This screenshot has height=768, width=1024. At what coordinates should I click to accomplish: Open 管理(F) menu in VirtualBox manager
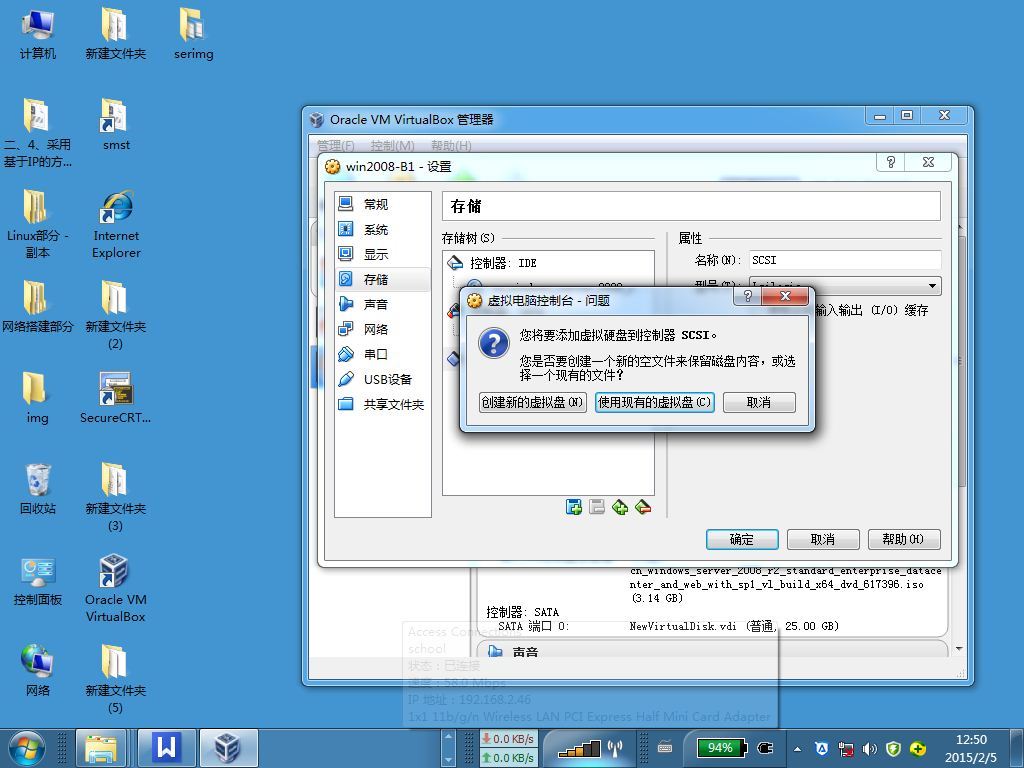[336, 145]
